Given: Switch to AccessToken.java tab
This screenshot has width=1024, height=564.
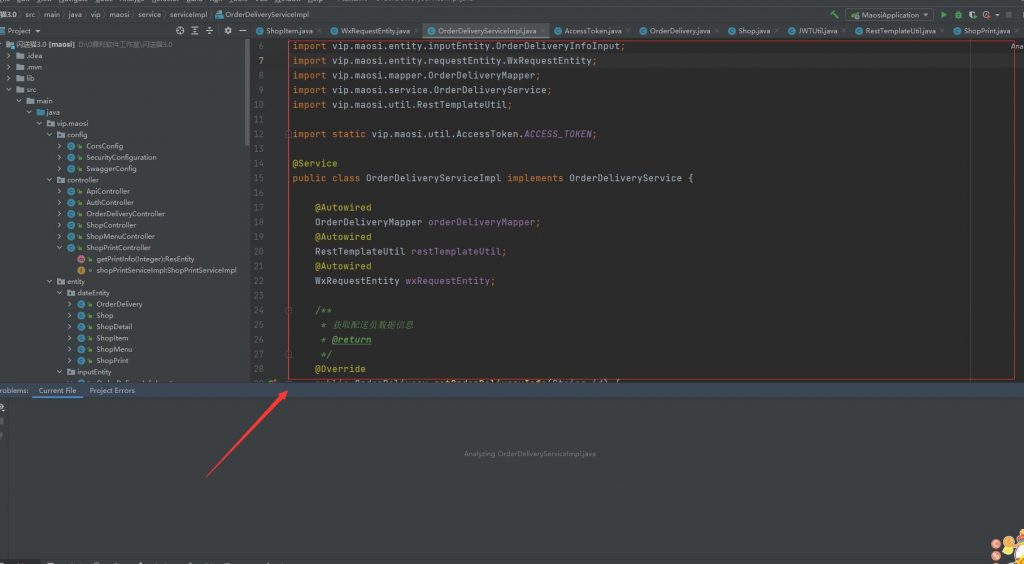Looking at the screenshot, I should click(x=592, y=31).
